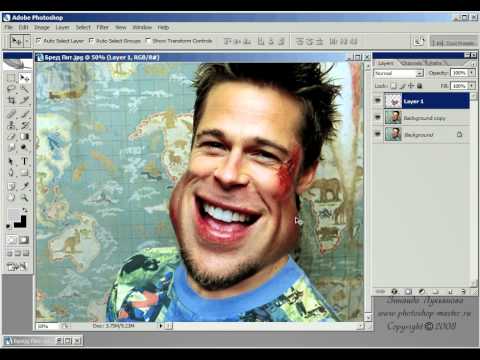Click the delete layer trash icon
The width and height of the screenshot is (480, 360).
click(464, 291)
